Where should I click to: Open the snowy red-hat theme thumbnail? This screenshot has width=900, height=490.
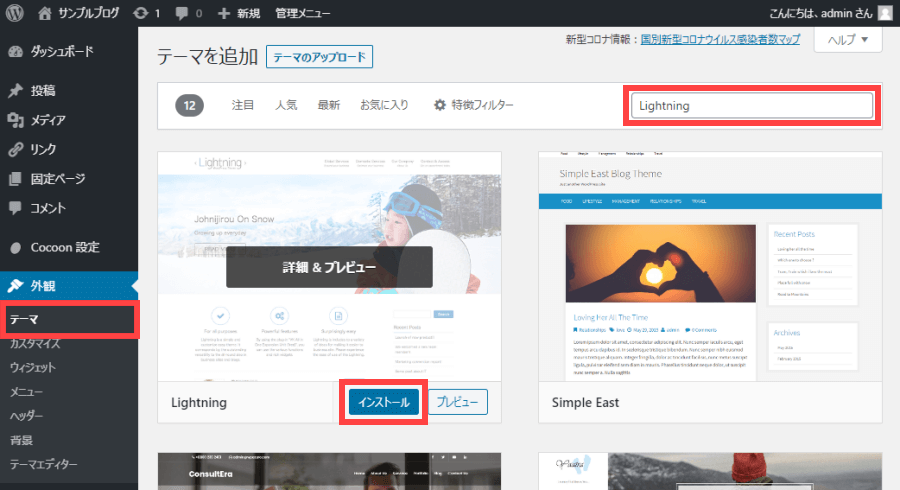click(x=710, y=471)
